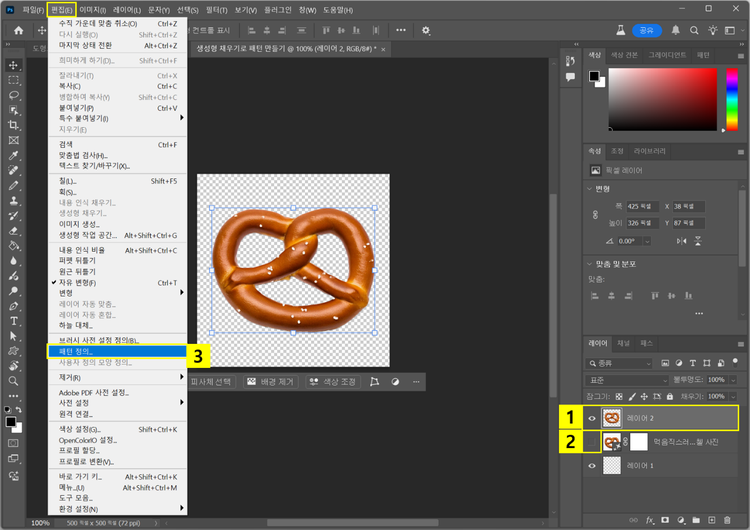Select the Type tool in the toolbar

[x=14, y=322]
